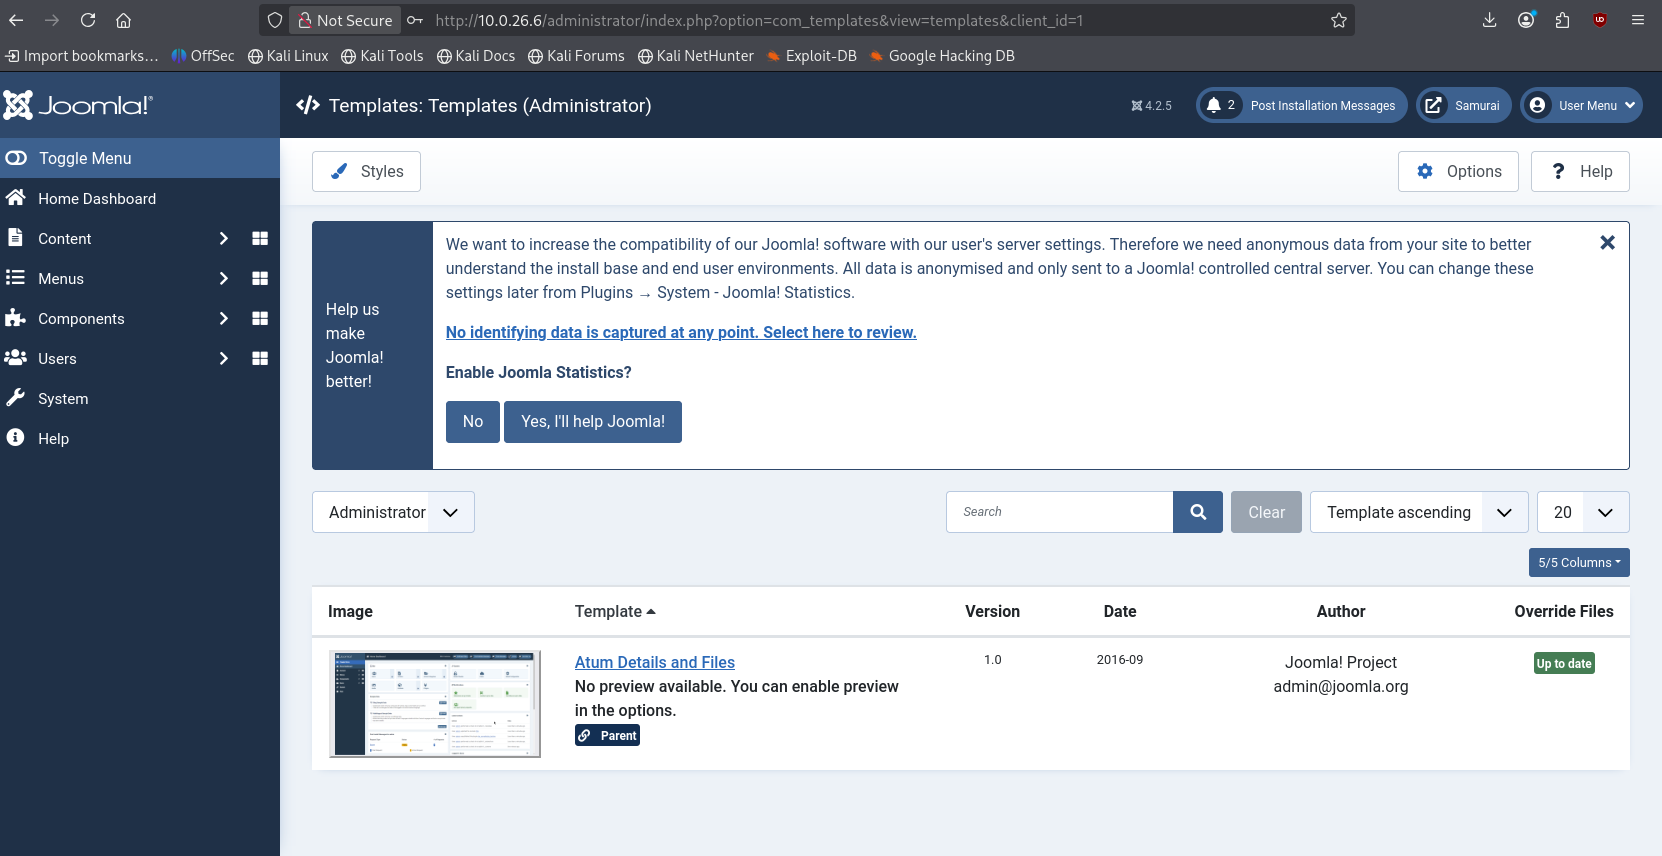Screen dimensions: 1662x856
Task: Open the browser hamburger menu
Action: coord(1637,20)
